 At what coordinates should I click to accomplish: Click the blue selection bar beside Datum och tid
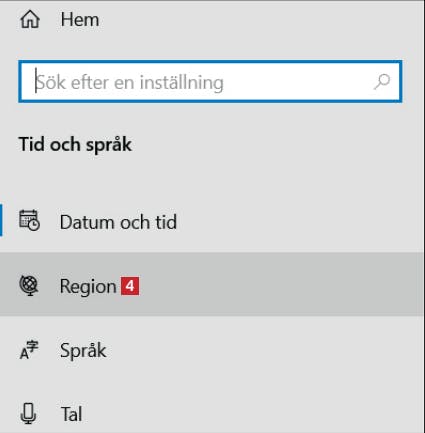(1, 220)
